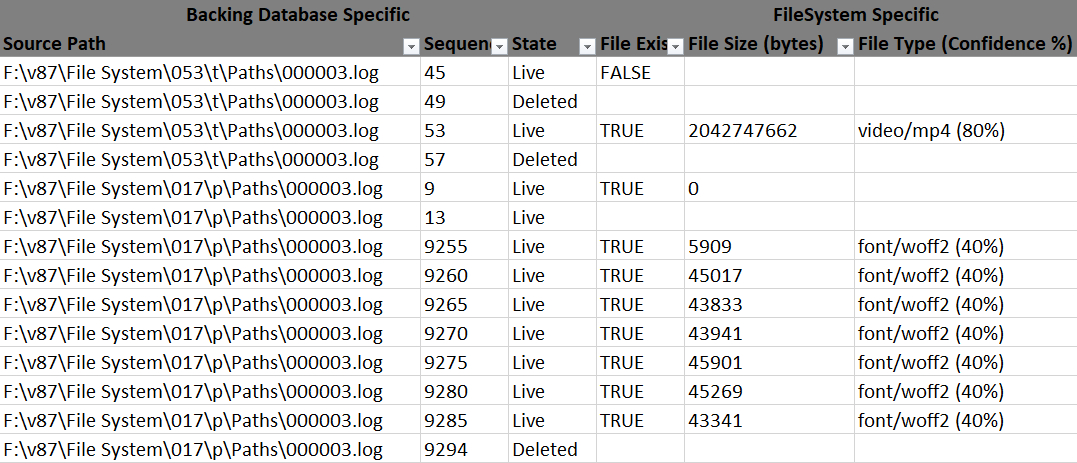Select the File Type (Confidence %) header
The width and height of the screenshot is (1077, 463).
[966, 43]
